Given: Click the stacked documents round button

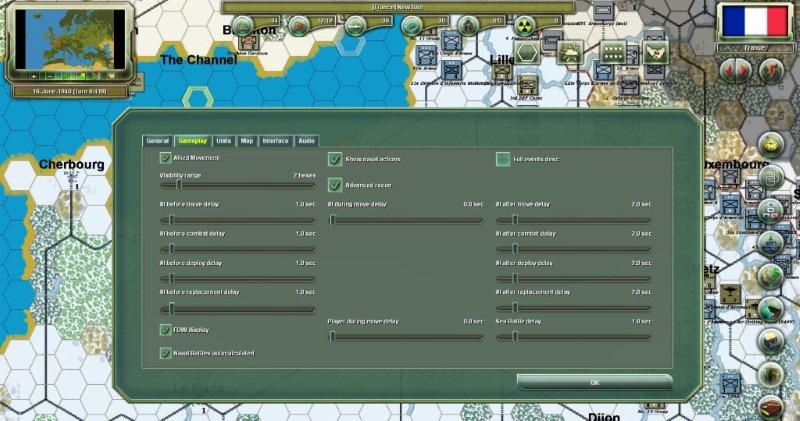Looking at the screenshot, I should tap(770, 177).
